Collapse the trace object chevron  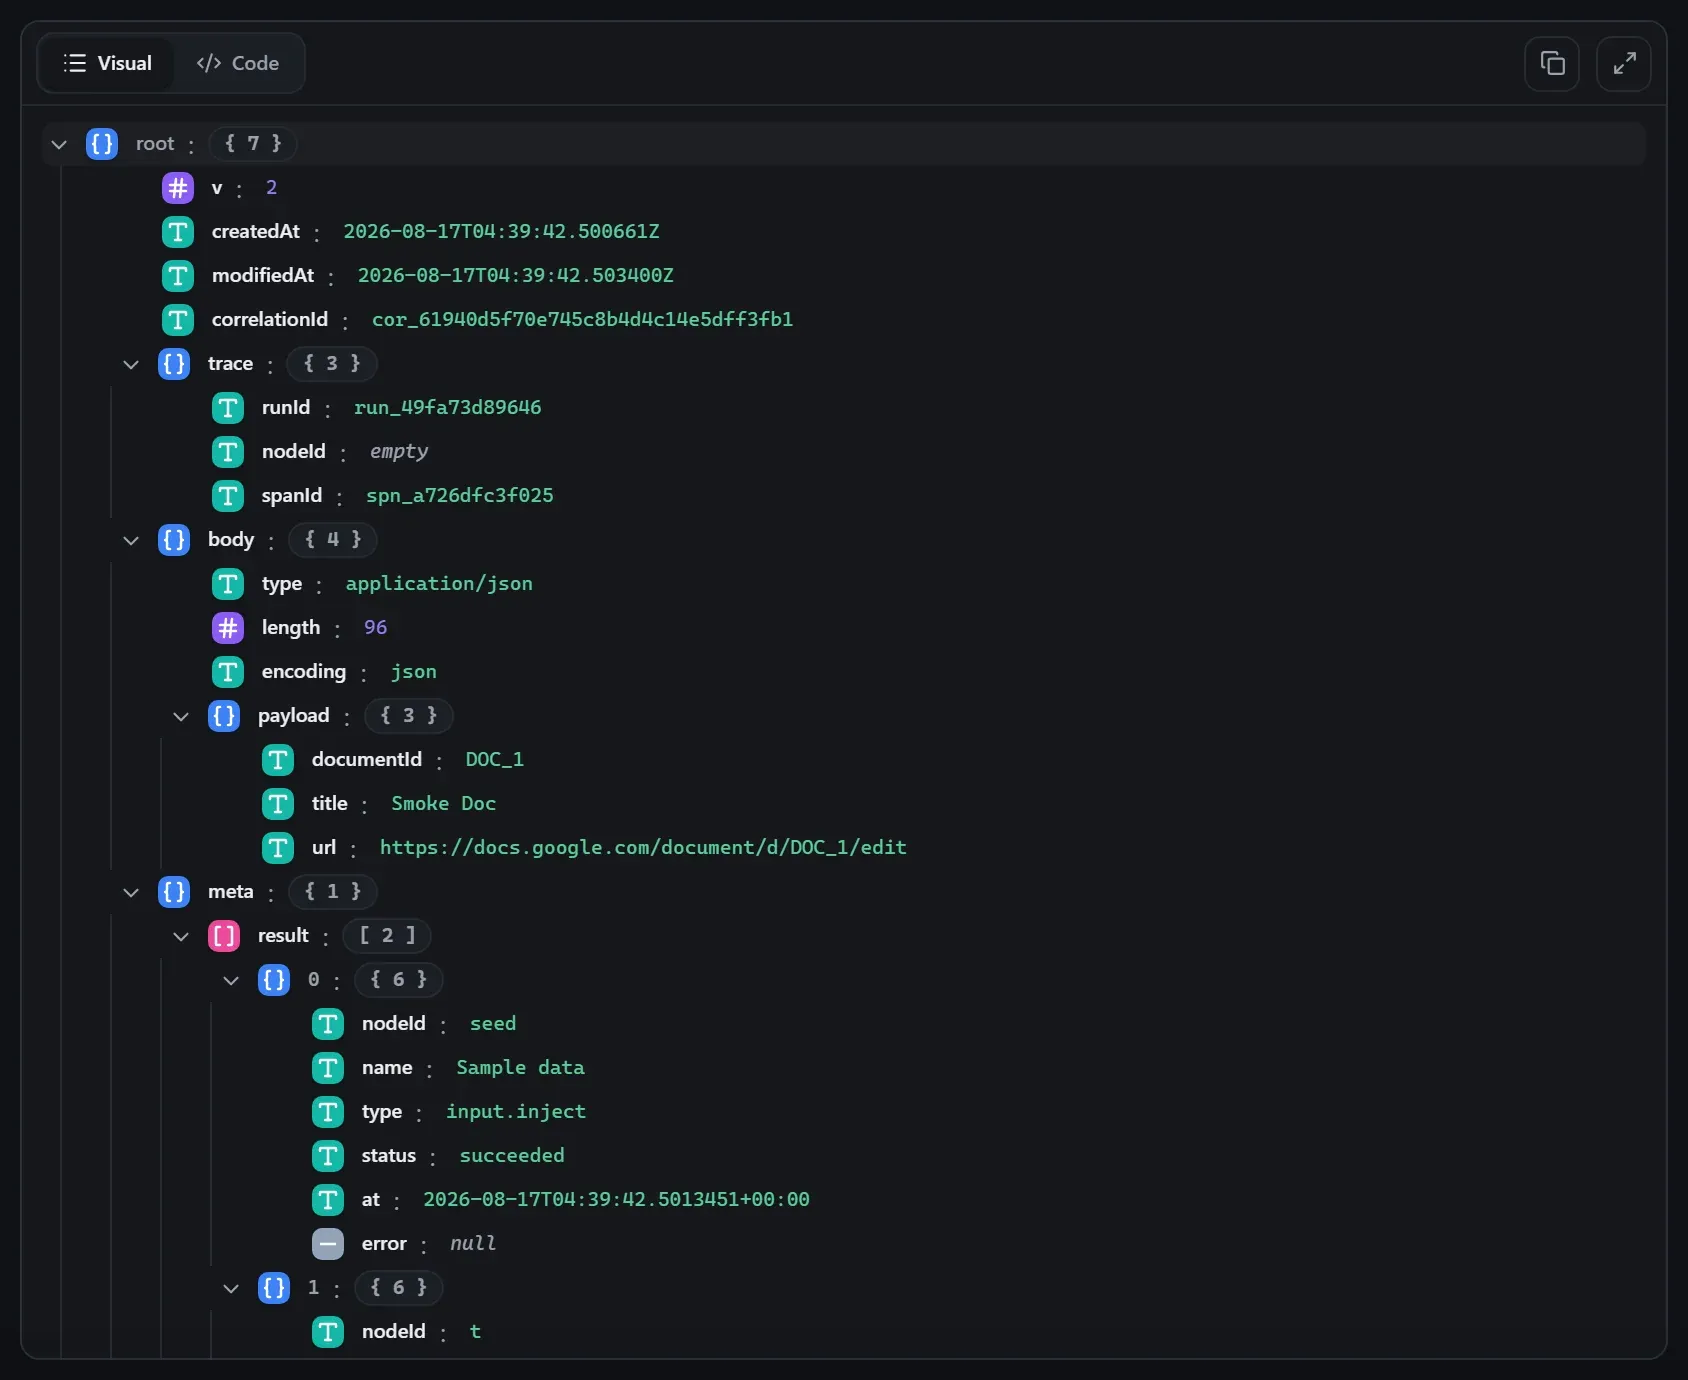(x=131, y=364)
